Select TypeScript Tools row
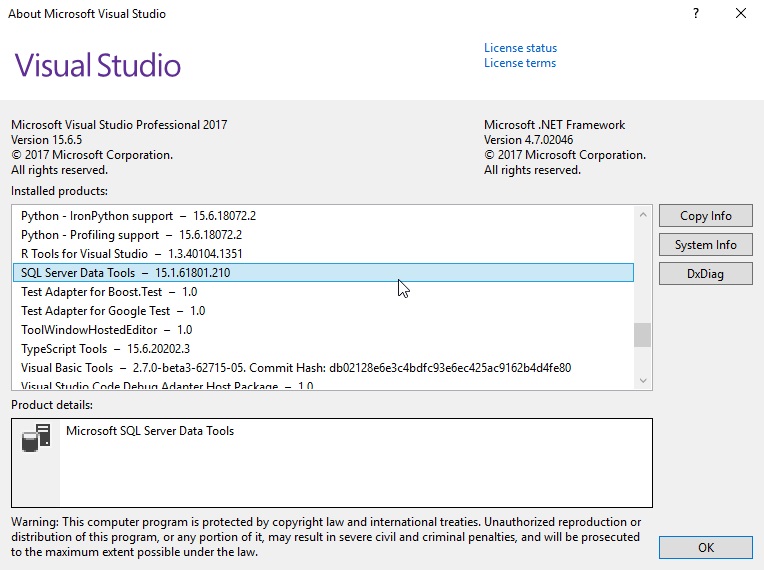 click(324, 349)
